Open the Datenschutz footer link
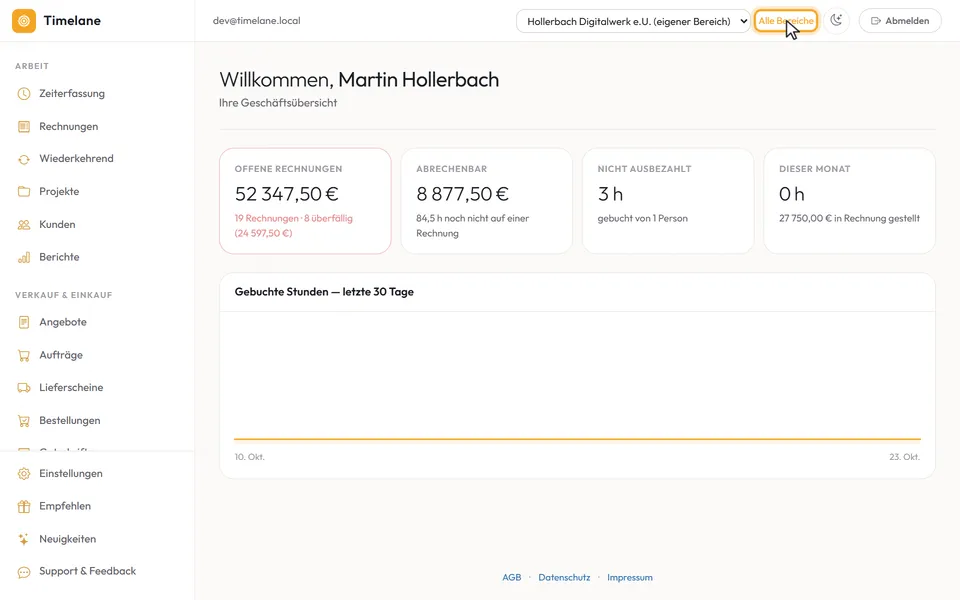 pyautogui.click(x=564, y=577)
